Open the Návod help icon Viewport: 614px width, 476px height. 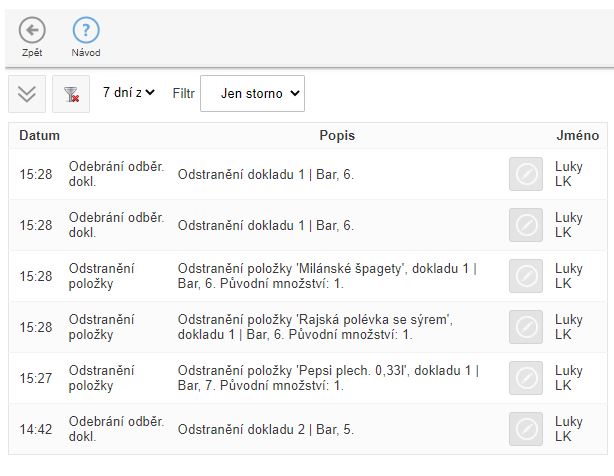(86, 31)
